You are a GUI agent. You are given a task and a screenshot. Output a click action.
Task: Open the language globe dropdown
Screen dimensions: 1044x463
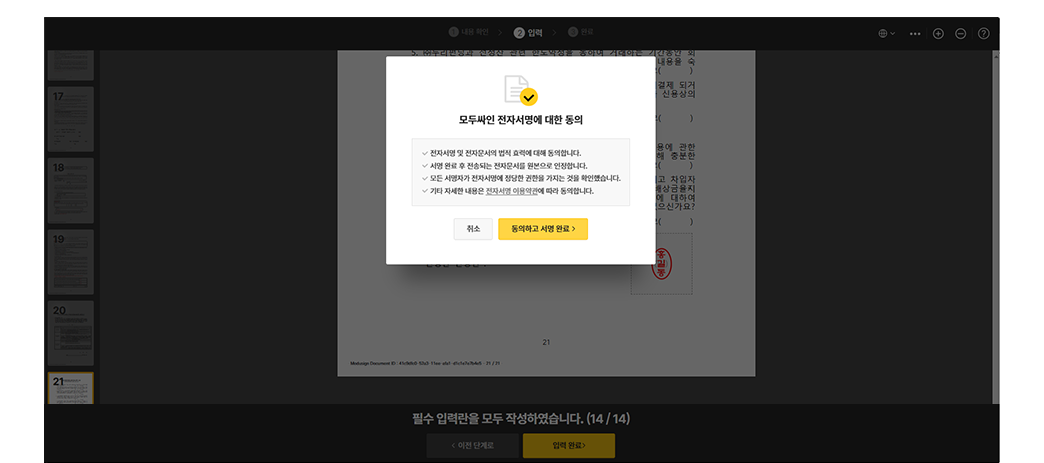886,33
